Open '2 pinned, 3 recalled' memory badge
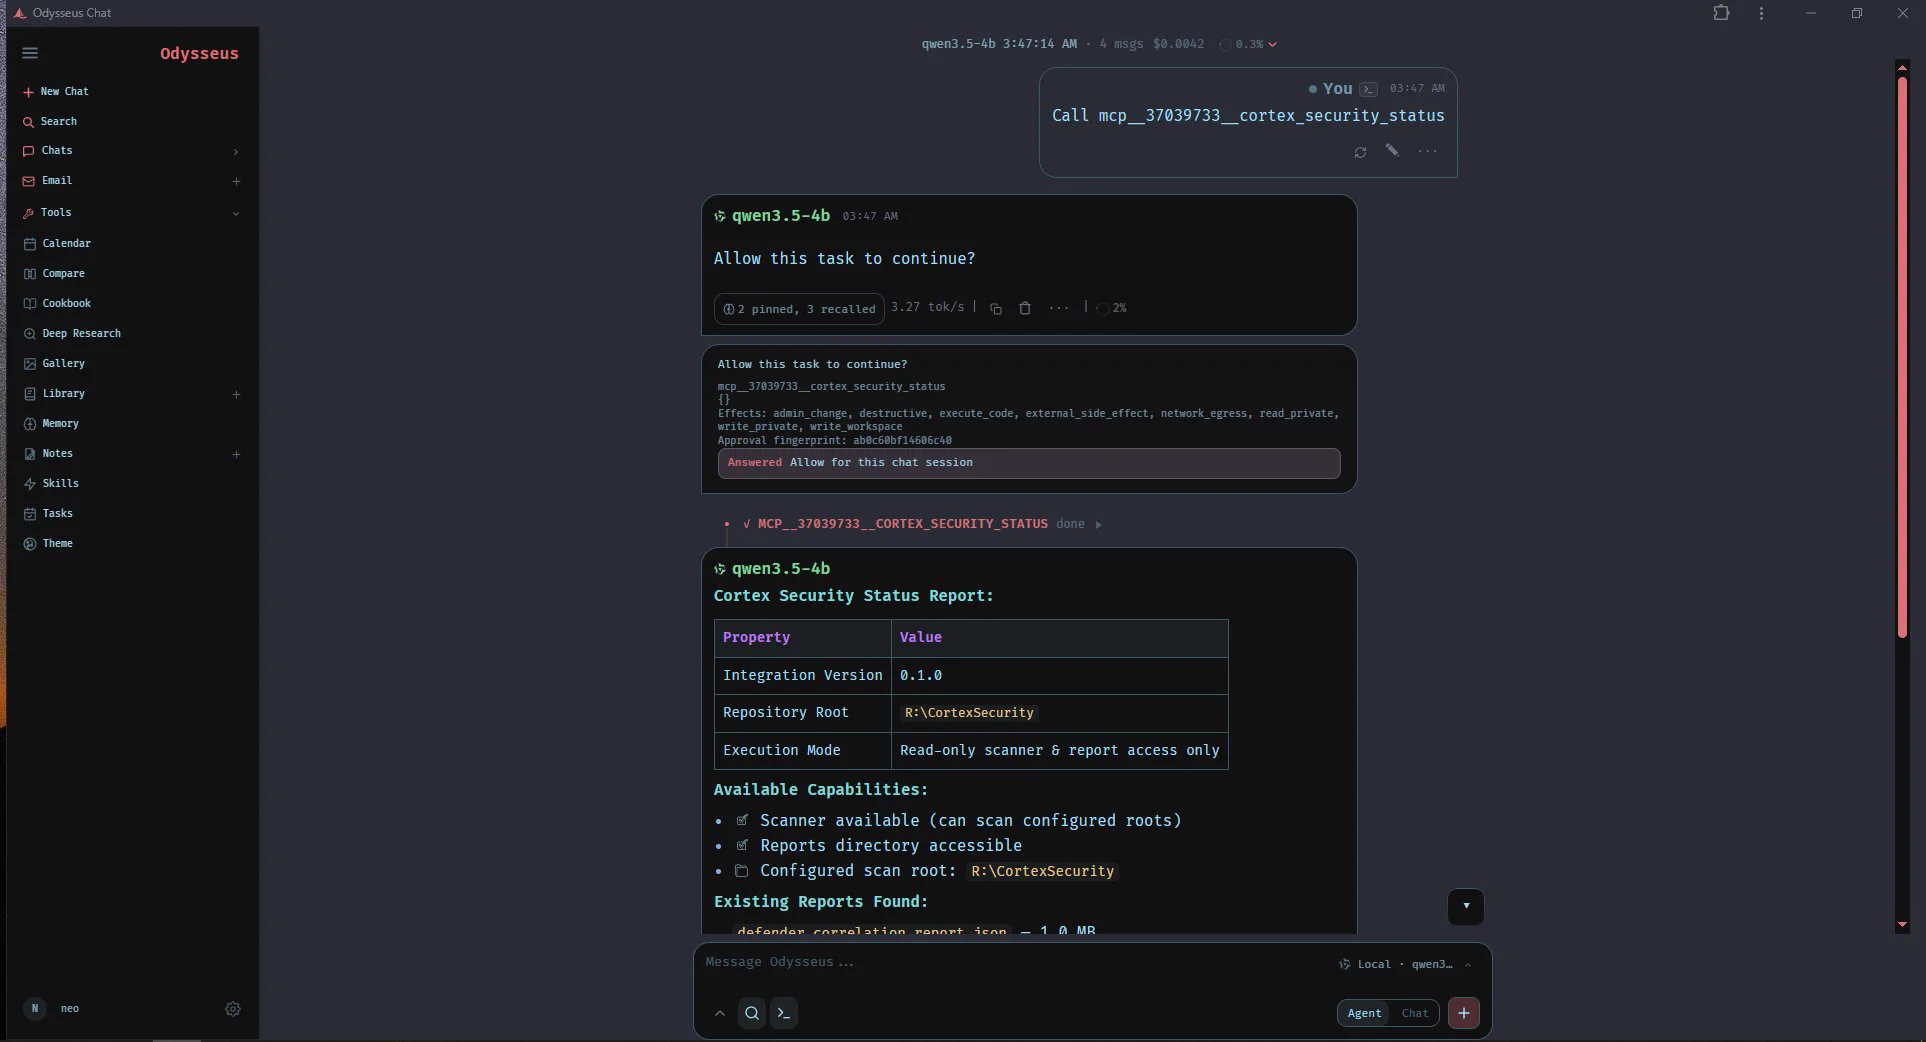The image size is (1926, 1042). [799, 309]
